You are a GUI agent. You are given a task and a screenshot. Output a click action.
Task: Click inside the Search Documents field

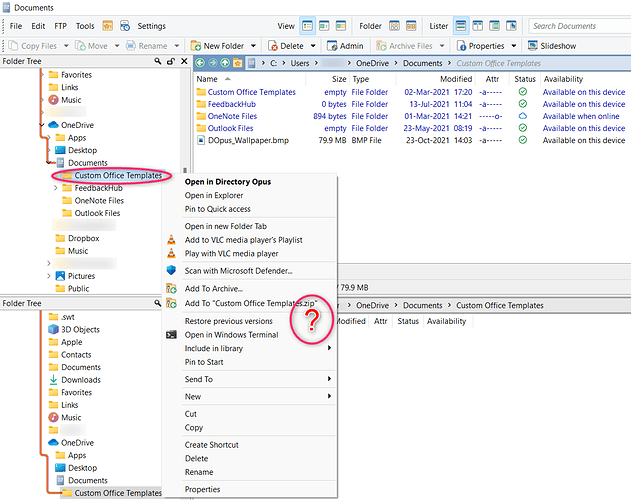point(579,26)
